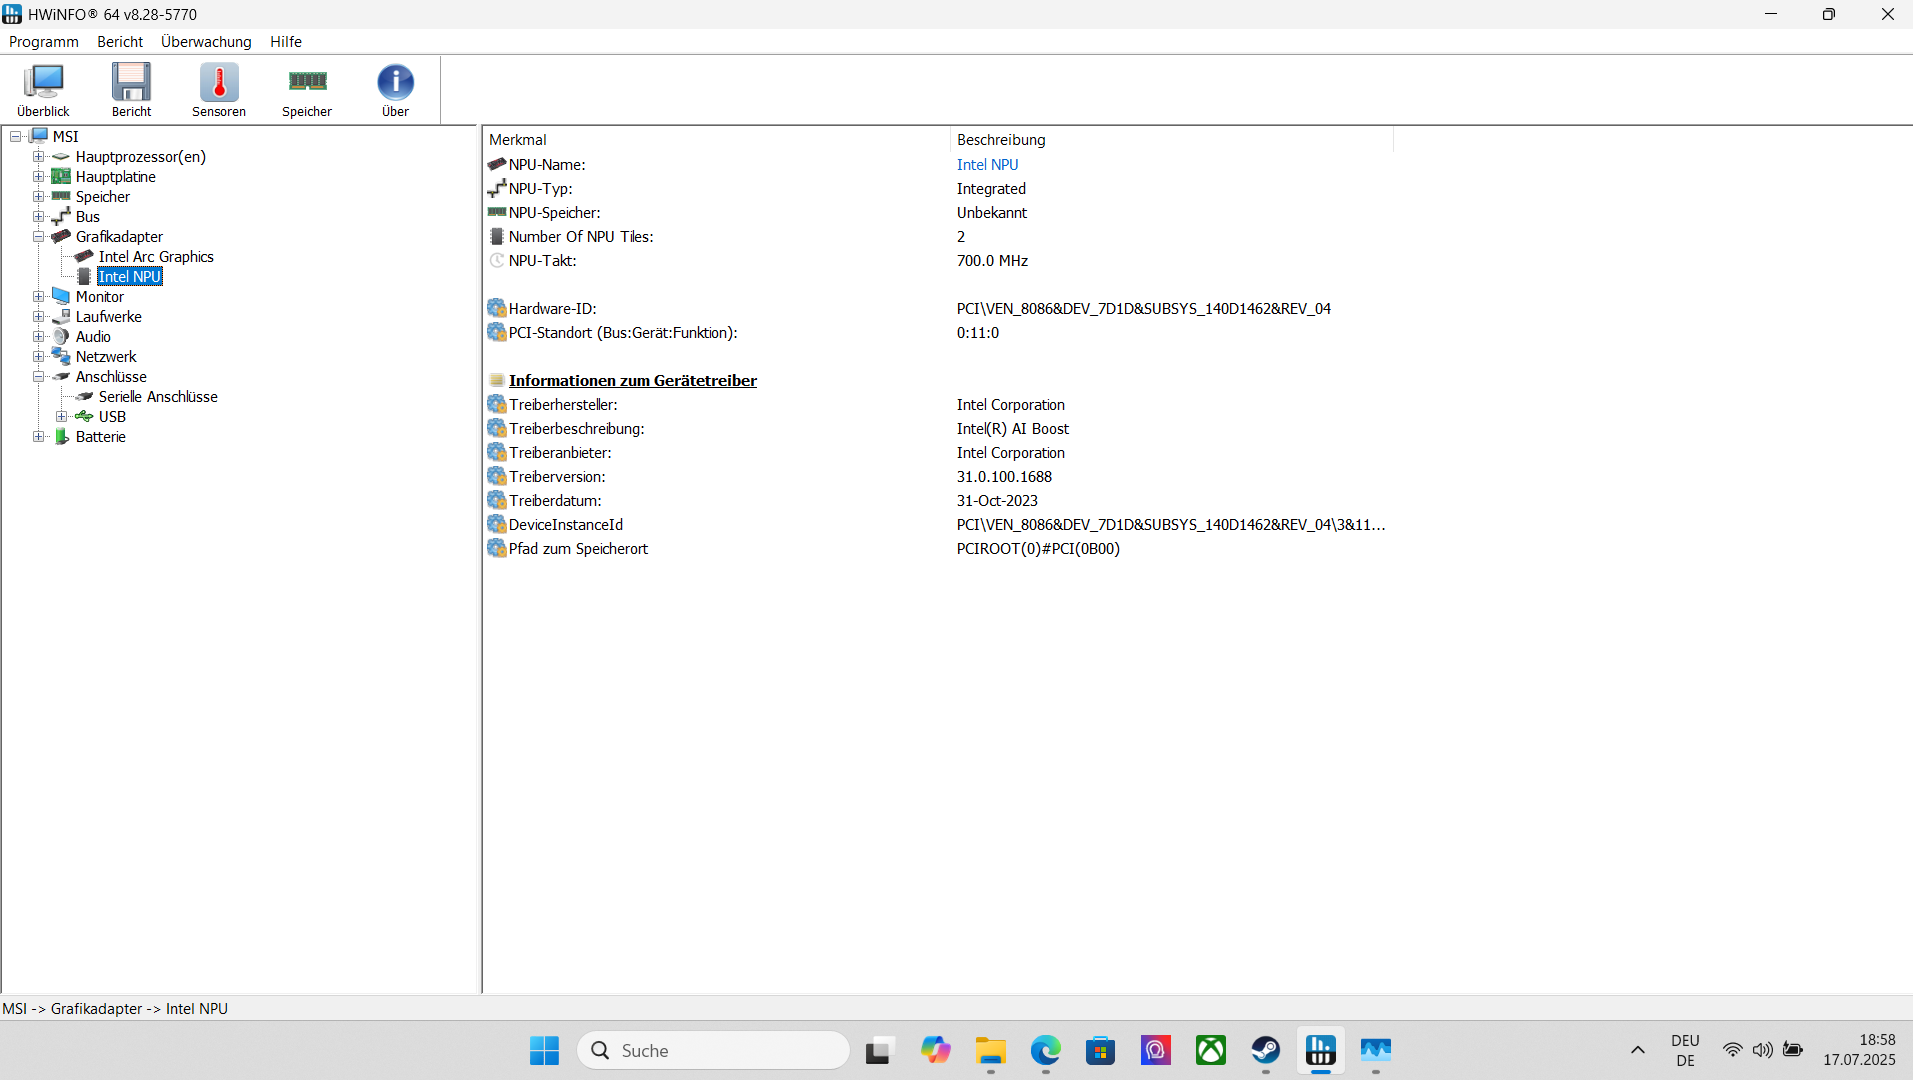Click the Audio speaker icon in tree
The height and width of the screenshot is (1080, 1913).
point(61,336)
